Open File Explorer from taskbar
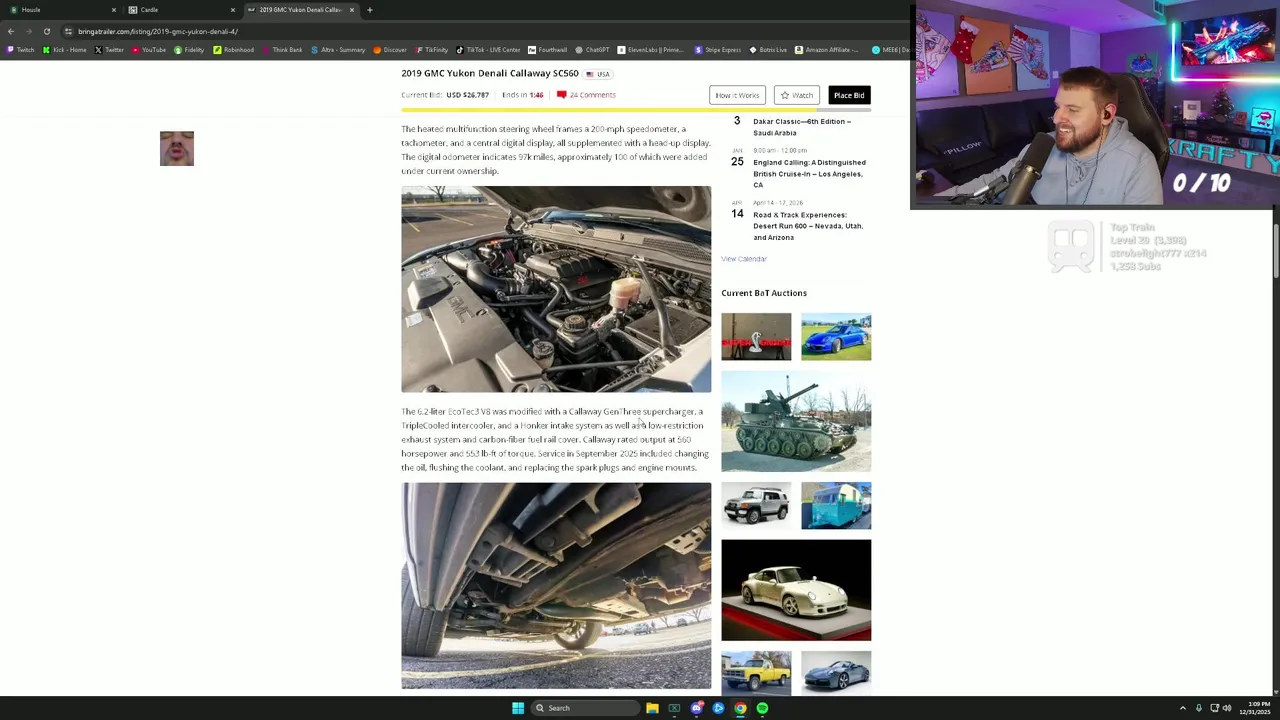Image resolution: width=1280 pixels, height=720 pixels. click(652, 708)
